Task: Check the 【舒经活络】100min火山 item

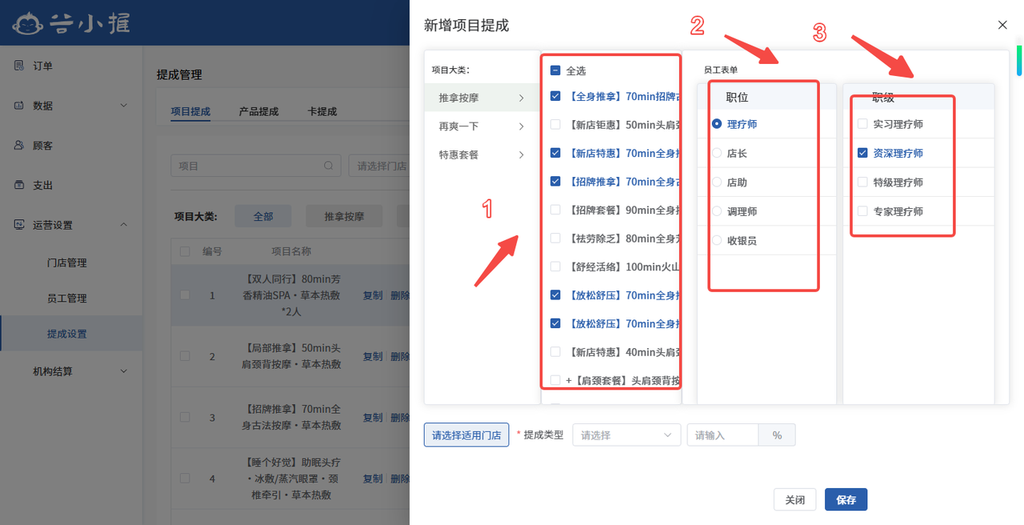Action: pos(555,266)
